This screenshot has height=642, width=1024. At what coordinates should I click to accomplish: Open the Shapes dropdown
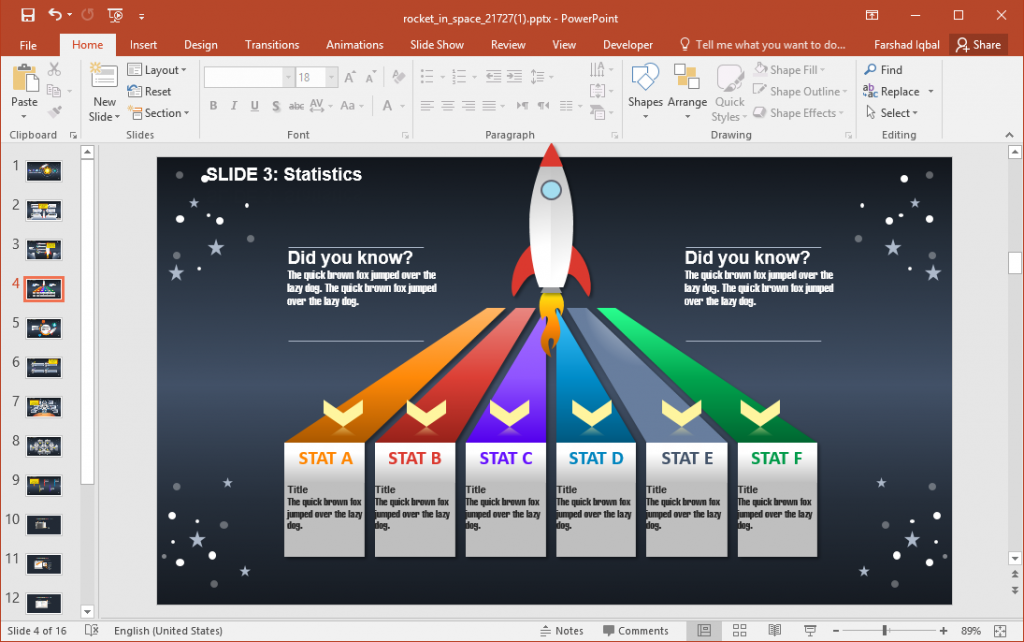[645, 90]
